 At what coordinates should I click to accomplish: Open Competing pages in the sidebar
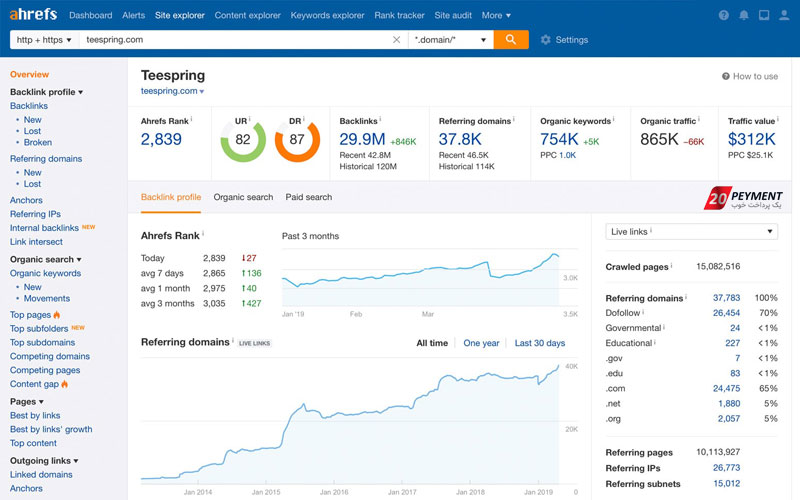pyautogui.click(x=45, y=370)
